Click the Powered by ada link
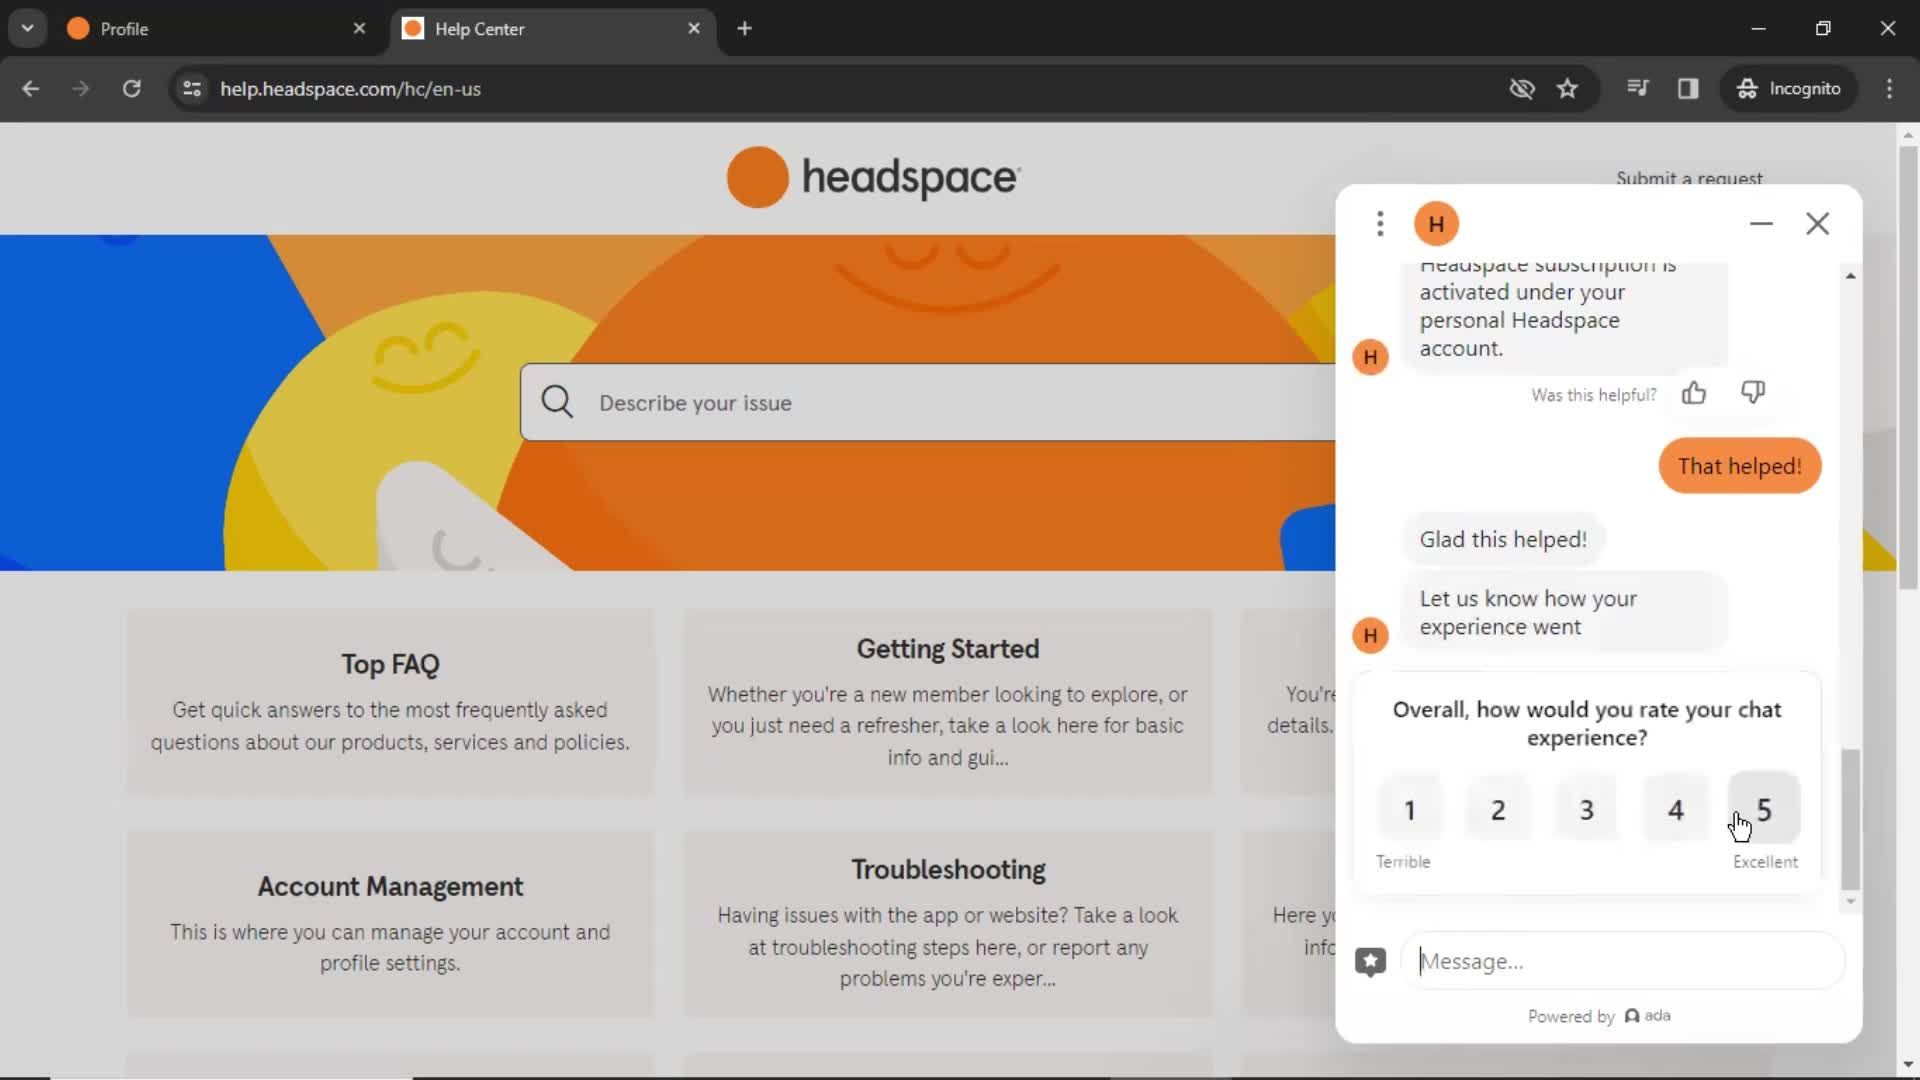 point(1599,1016)
